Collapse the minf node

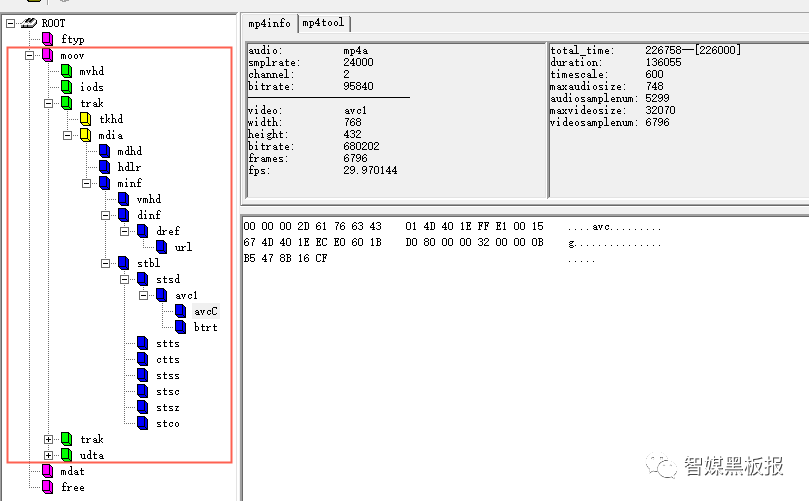87,183
